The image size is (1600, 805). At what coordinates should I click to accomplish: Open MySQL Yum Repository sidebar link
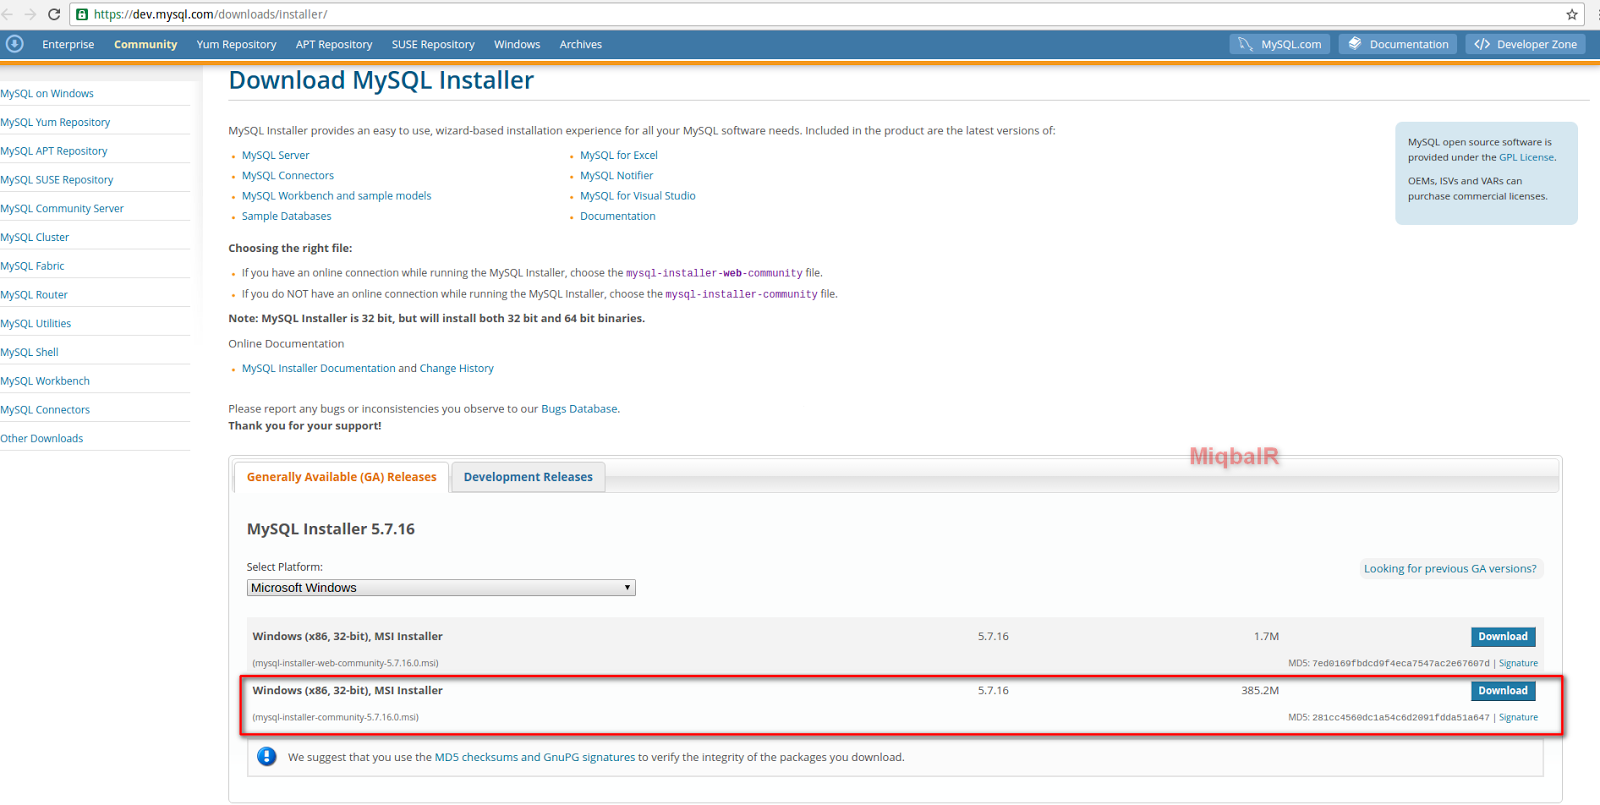click(x=55, y=122)
